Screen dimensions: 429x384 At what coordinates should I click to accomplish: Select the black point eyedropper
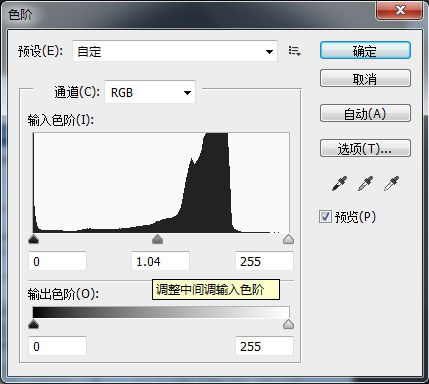pos(340,184)
